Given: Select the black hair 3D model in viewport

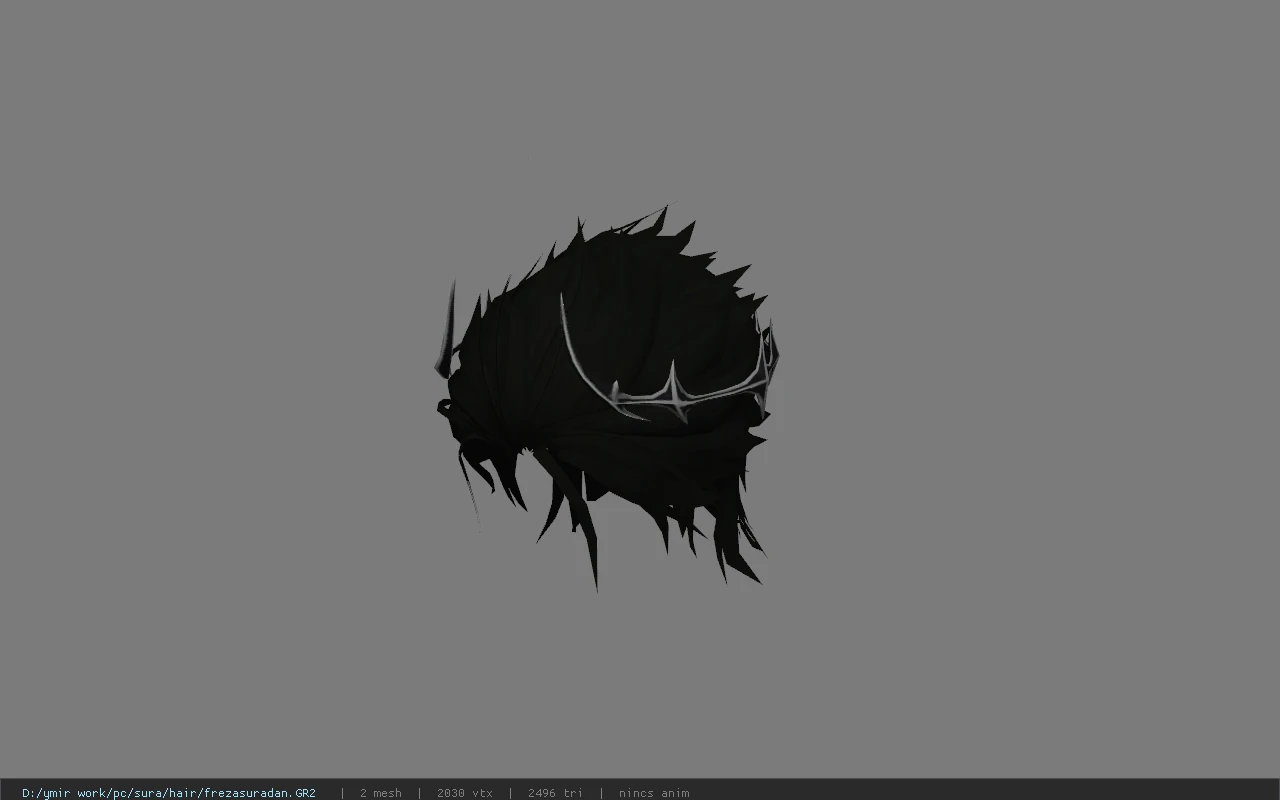Looking at the screenshot, I should click(607, 398).
